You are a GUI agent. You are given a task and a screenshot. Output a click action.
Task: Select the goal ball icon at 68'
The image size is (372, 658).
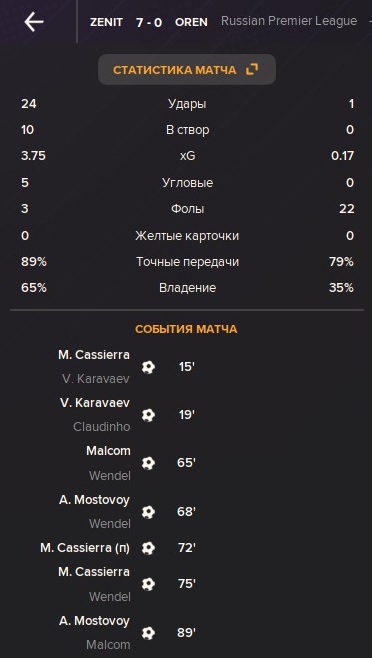pyautogui.click(x=148, y=512)
